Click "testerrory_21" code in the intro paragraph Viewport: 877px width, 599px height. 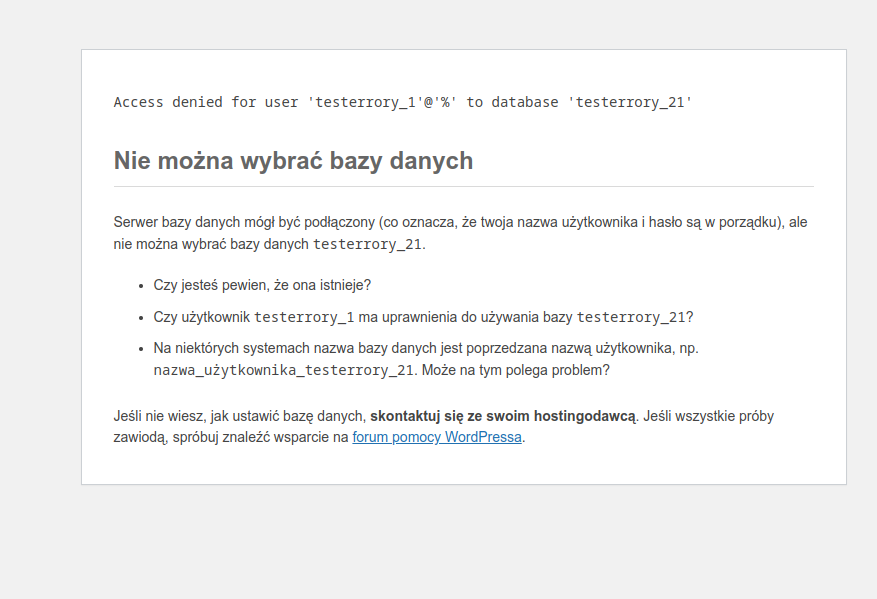(368, 244)
